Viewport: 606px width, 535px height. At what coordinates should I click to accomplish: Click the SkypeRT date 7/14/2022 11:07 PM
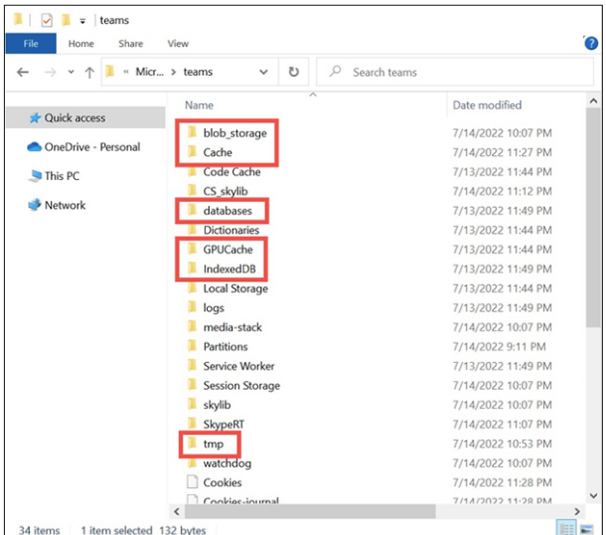[502, 424]
